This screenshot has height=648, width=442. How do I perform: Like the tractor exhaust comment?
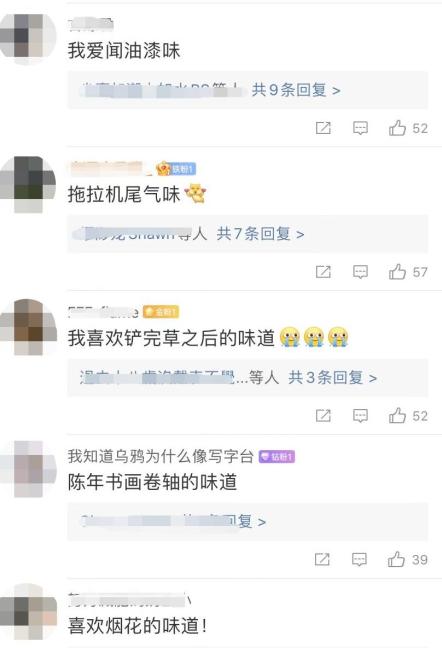point(397,272)
